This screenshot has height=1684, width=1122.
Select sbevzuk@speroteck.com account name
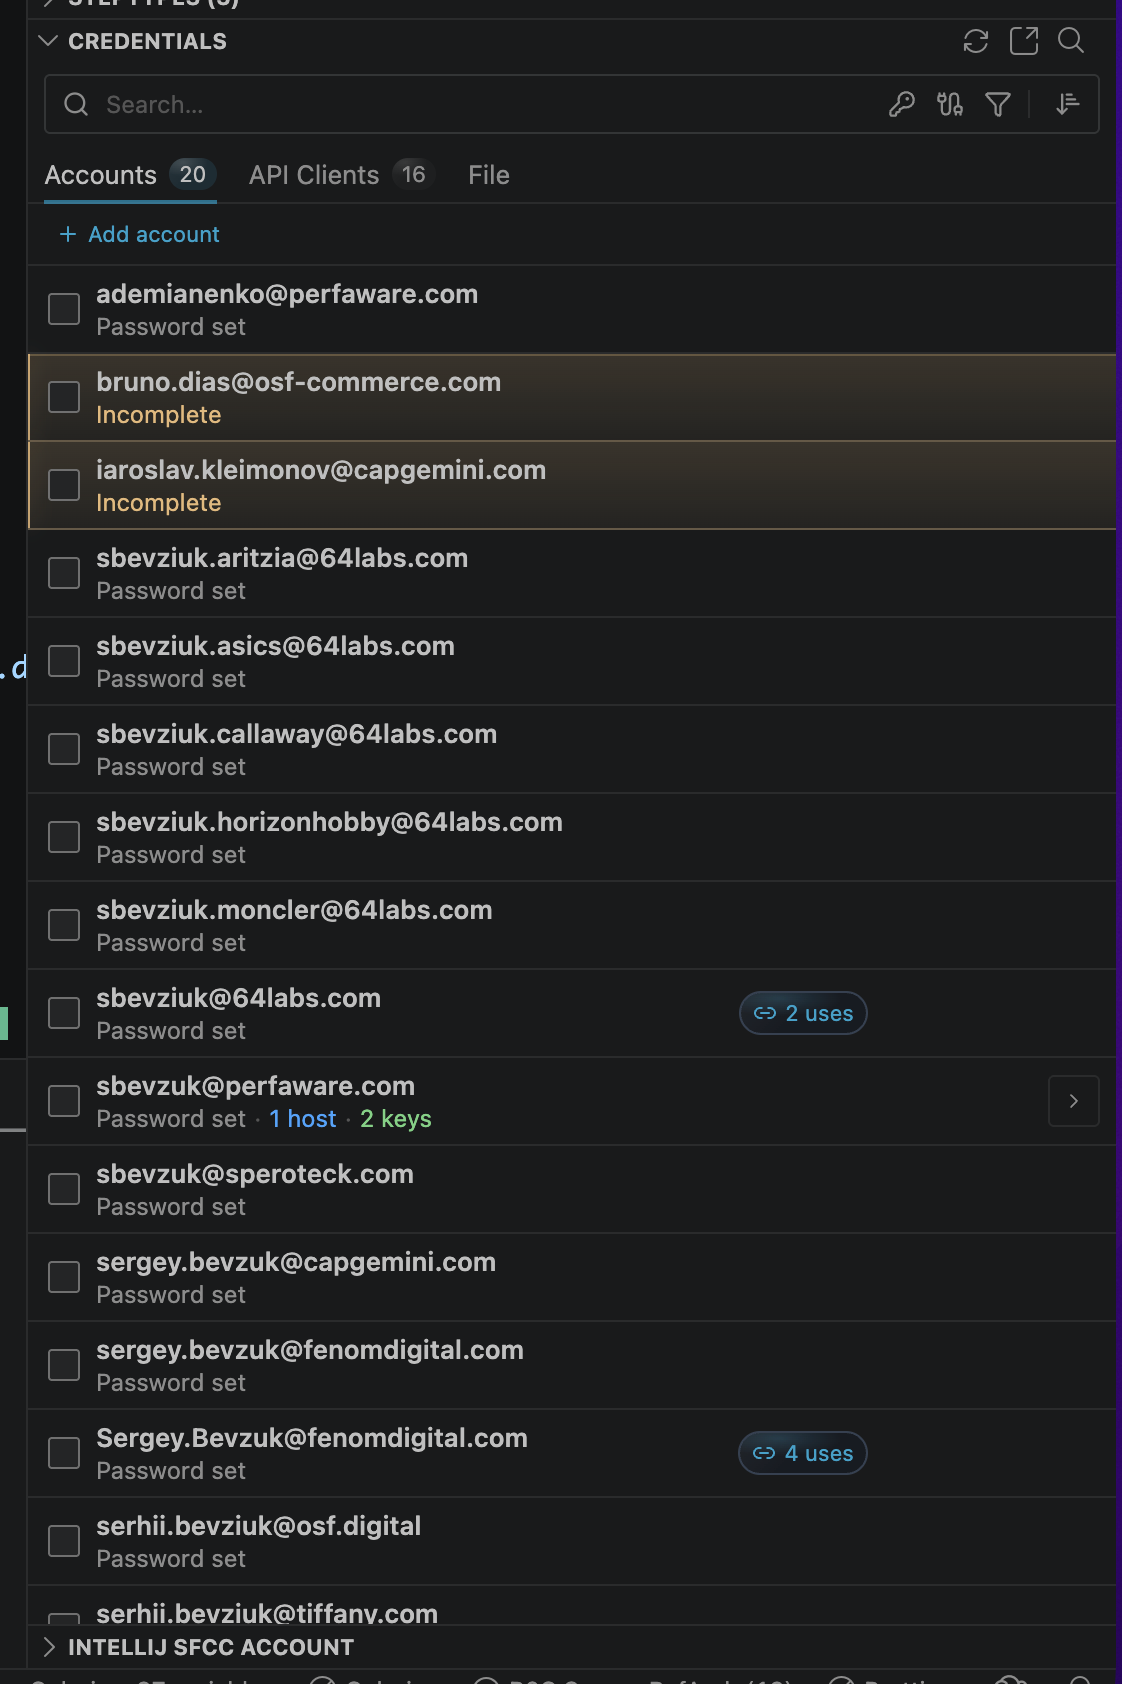pos(255,1174)
